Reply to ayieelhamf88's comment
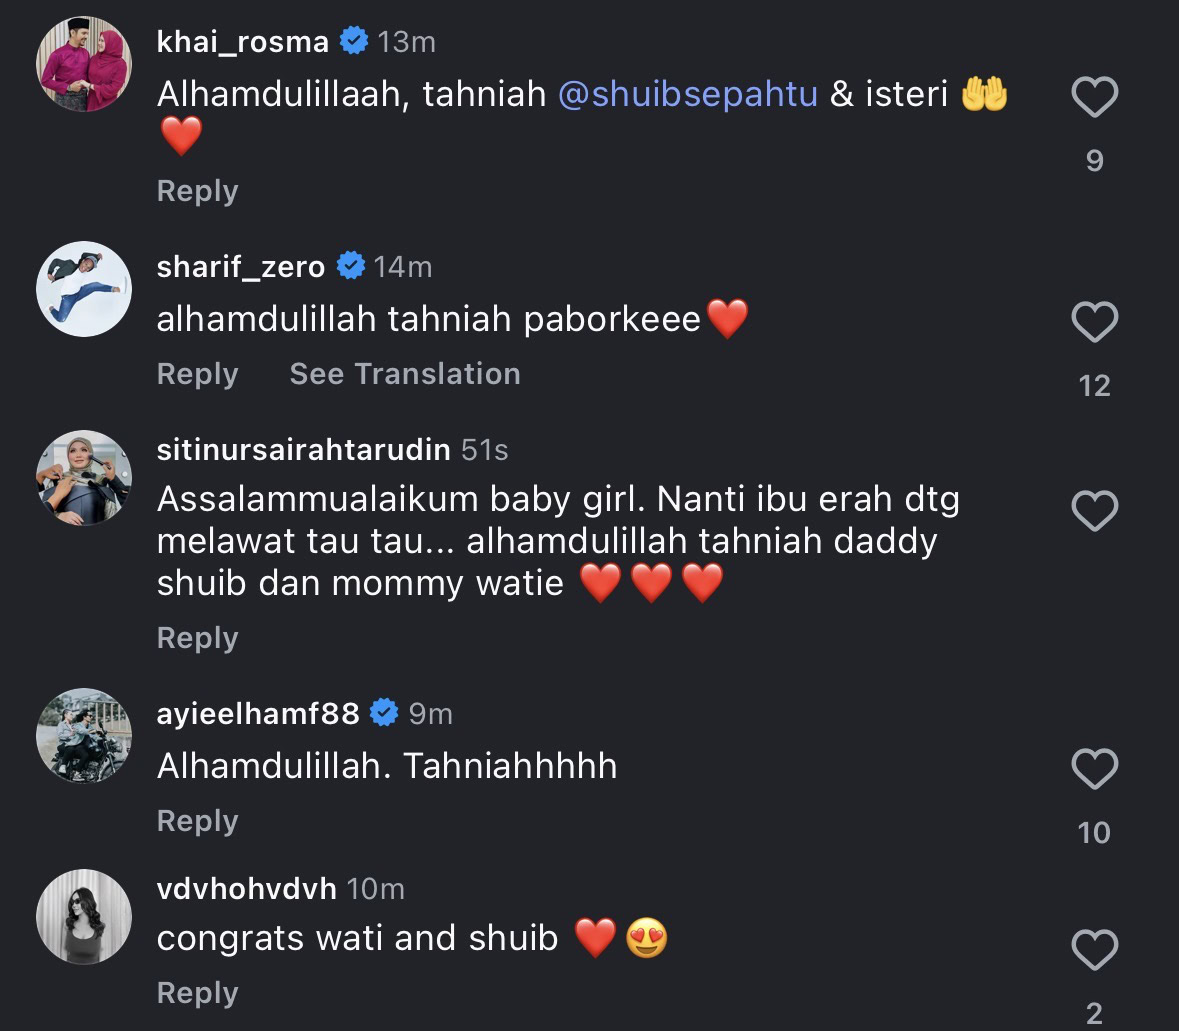This screenshot has width=1179, height=1031. point(197,821)
